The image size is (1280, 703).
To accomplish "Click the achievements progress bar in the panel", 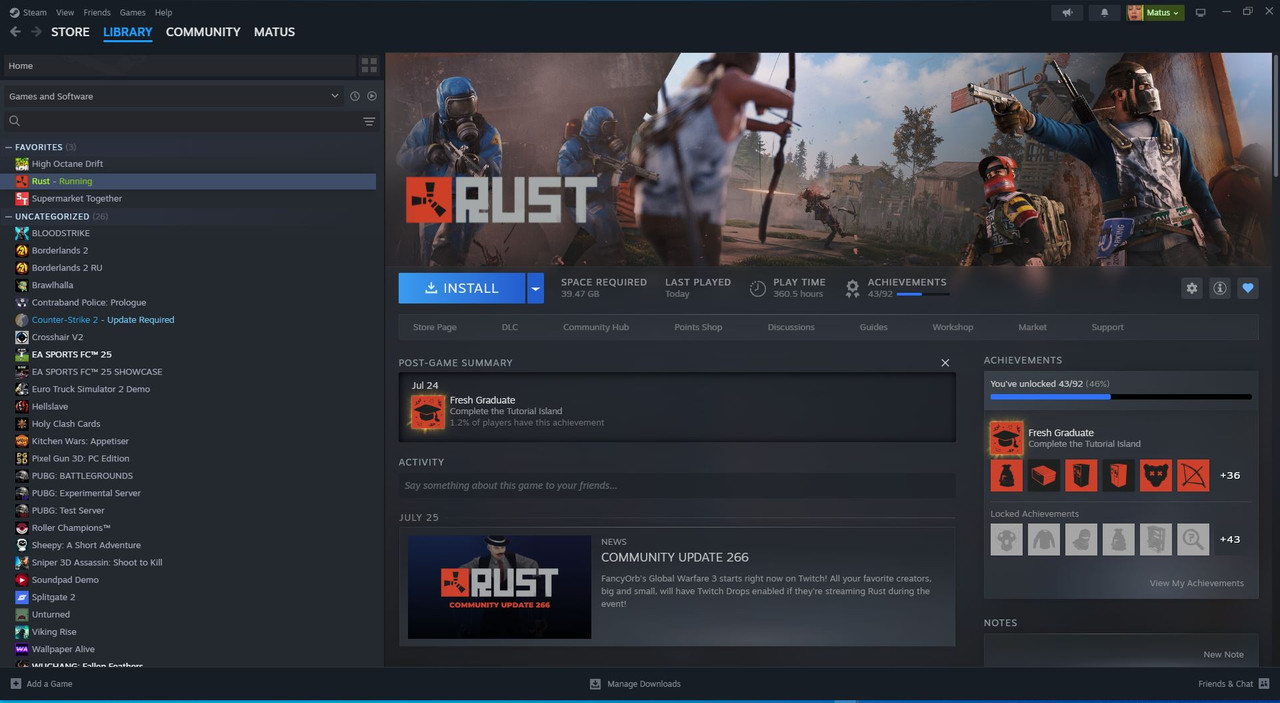I will 1121,397.
